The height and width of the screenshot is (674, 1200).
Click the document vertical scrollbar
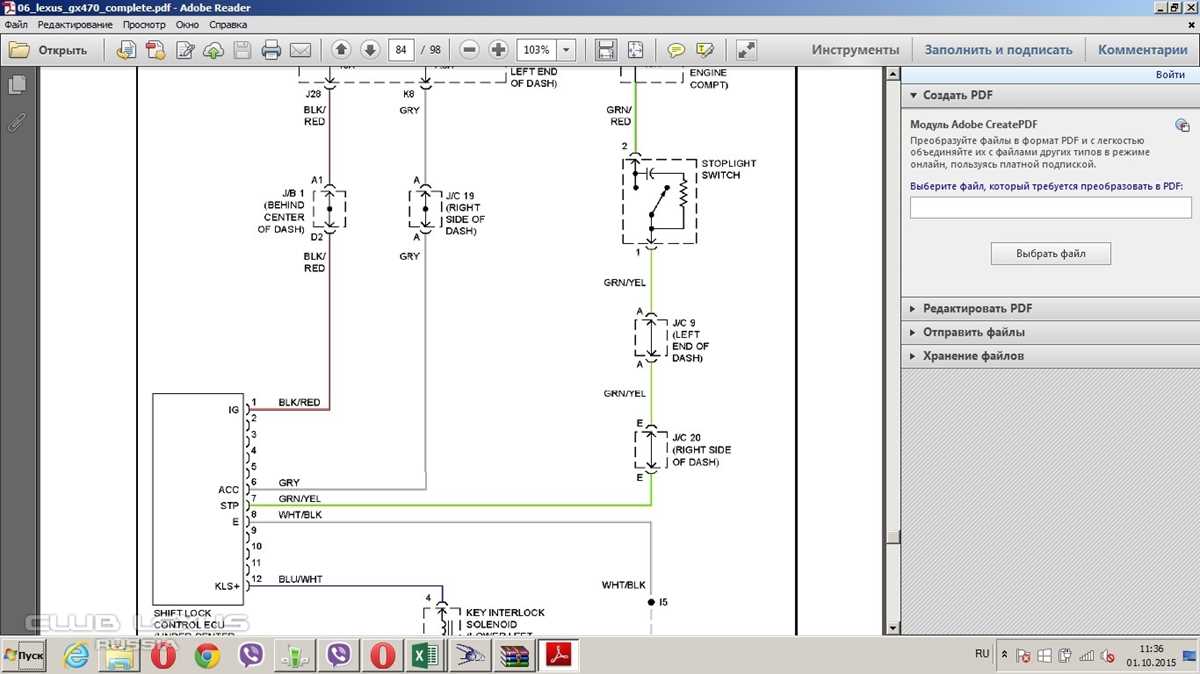[893, 350]
